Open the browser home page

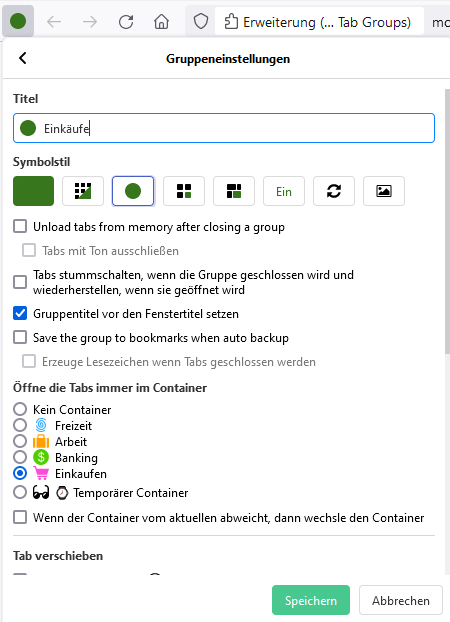click(161, 22)
